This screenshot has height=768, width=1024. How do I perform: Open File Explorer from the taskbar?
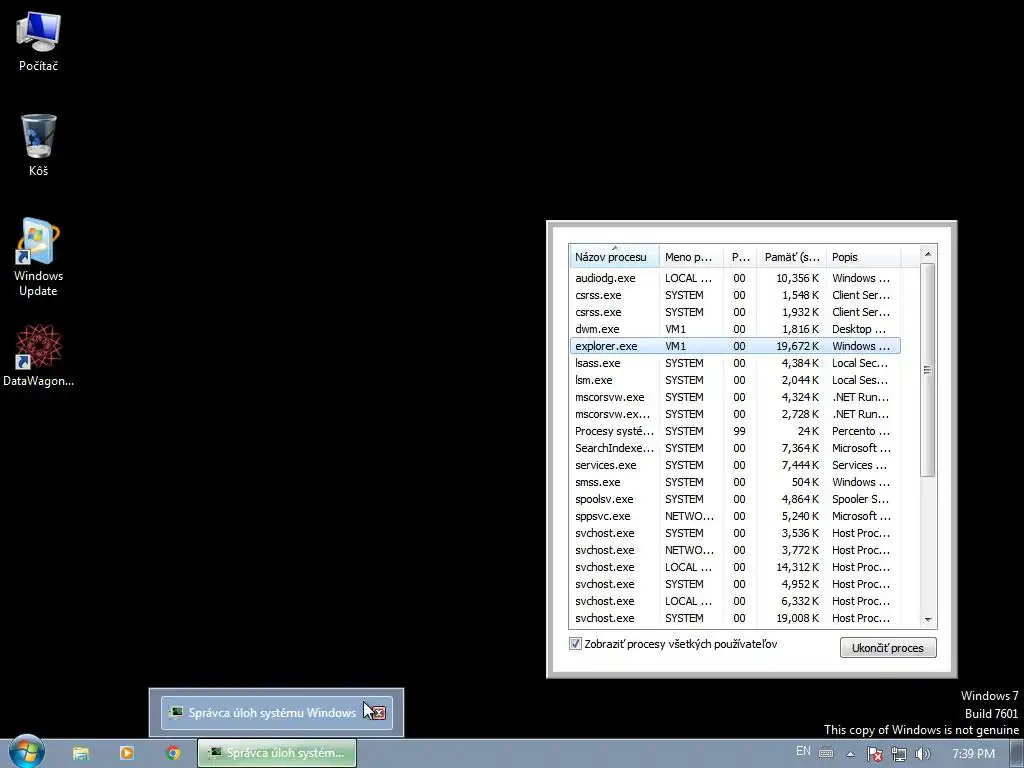pos(81,753)
